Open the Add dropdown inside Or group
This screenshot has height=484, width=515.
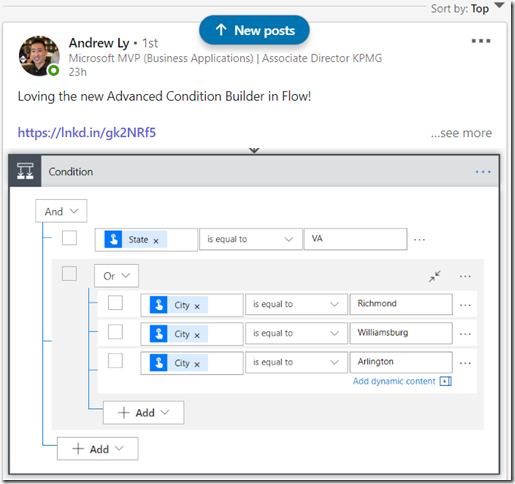click(143, 412)
